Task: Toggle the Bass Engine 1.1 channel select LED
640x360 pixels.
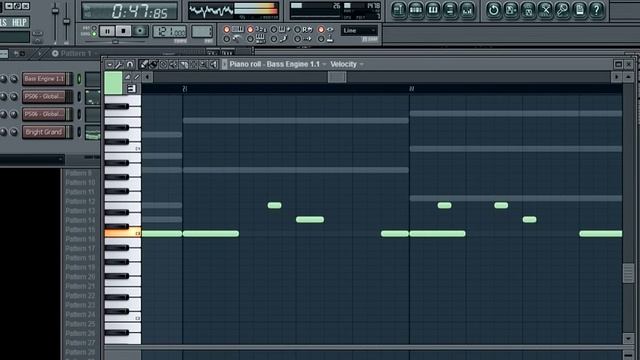Action: point(79,79)
